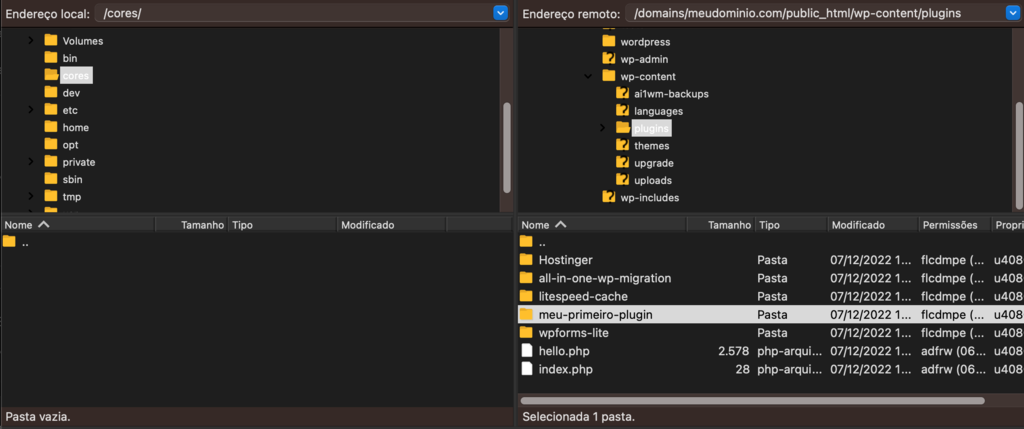Select the home folder icon
The image size is (1024, 429).
tap(51, 127)
